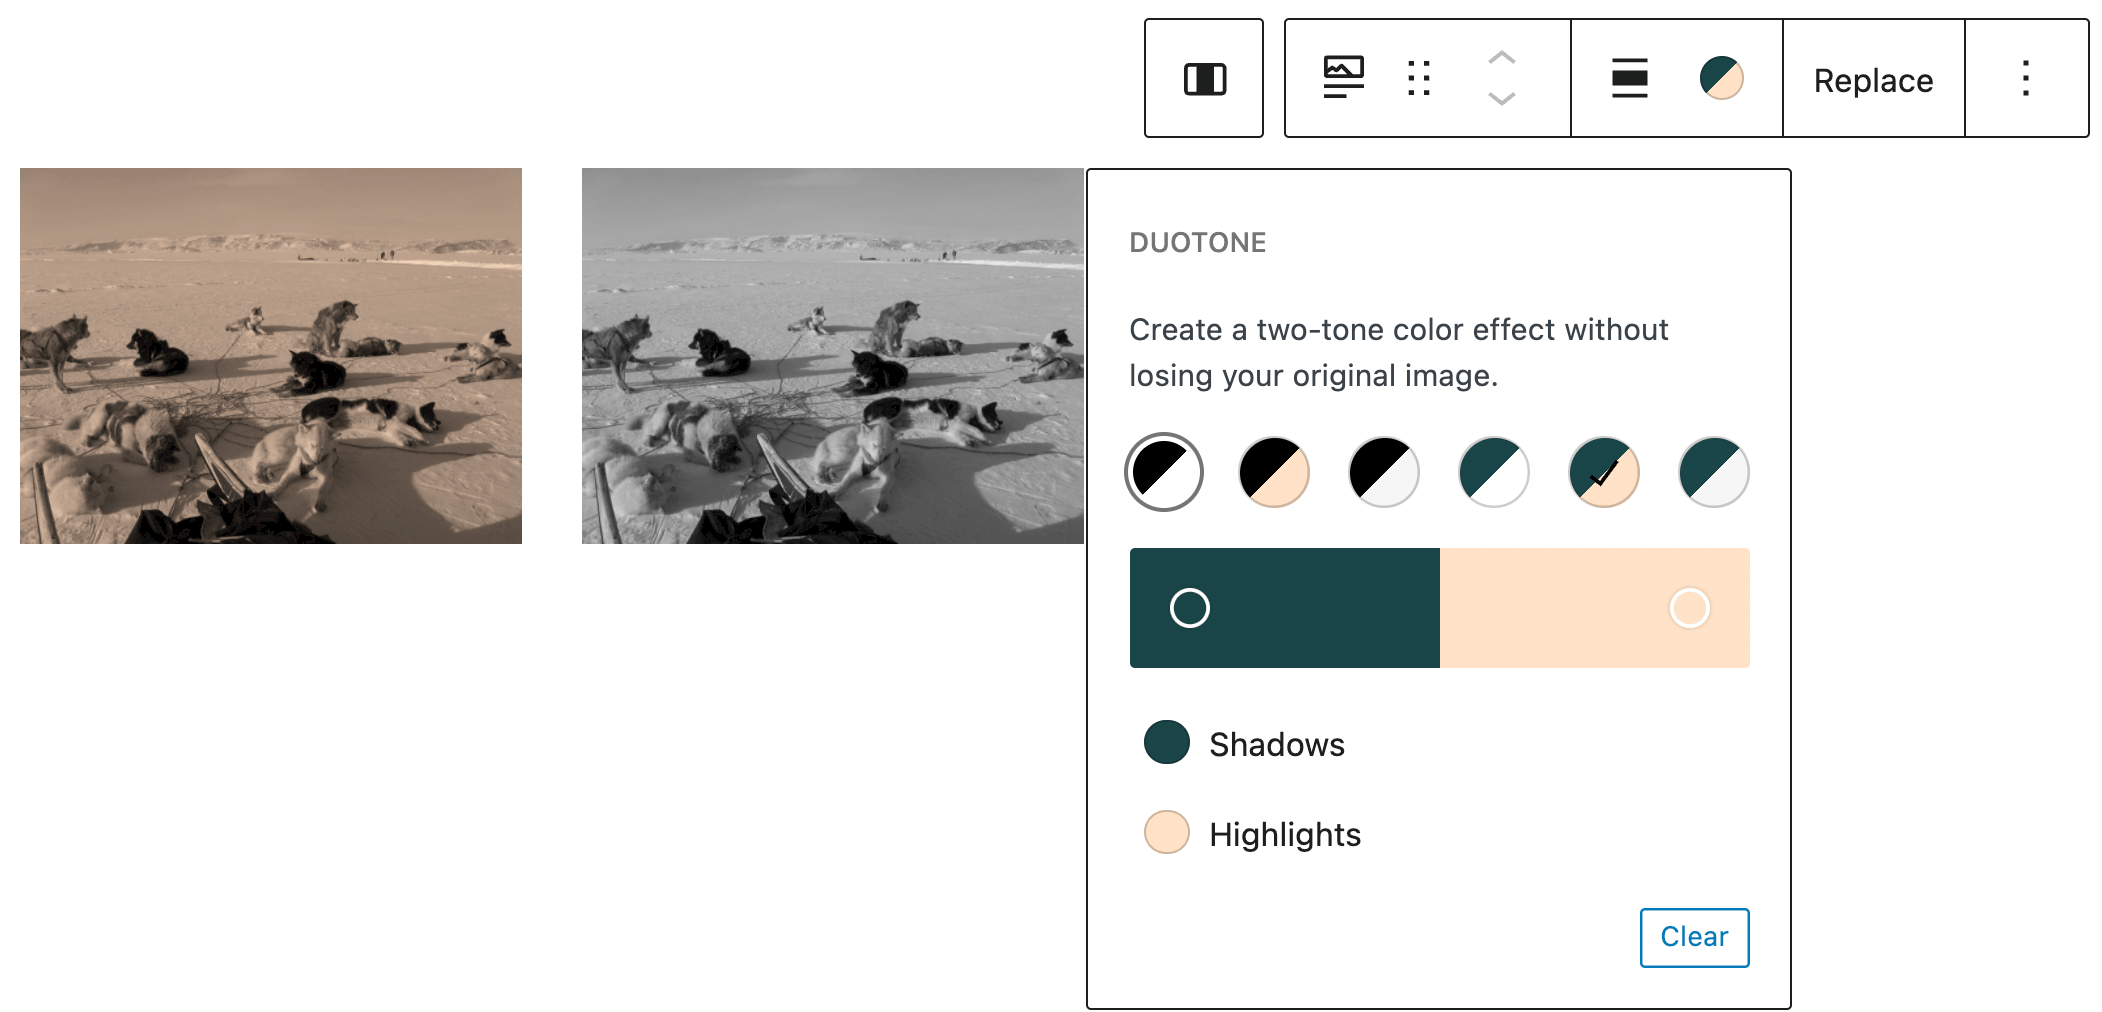Move block up with the up chevron
This screenshot has height=1012, width=2102.
1501,58
